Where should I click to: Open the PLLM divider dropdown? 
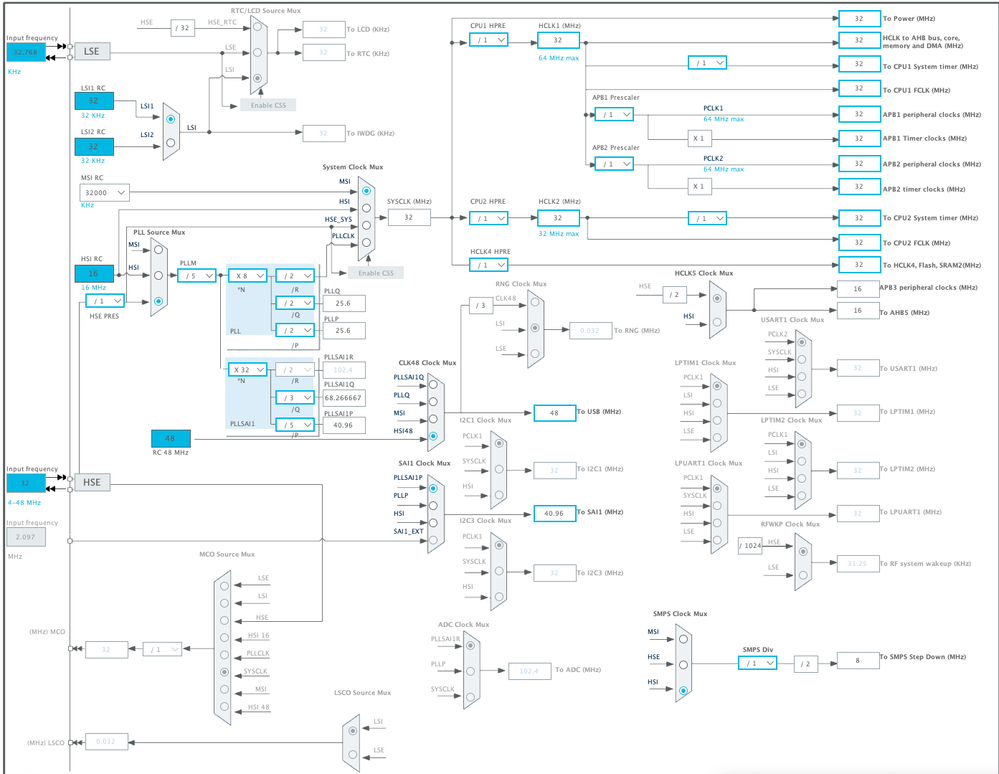(196, 275)
